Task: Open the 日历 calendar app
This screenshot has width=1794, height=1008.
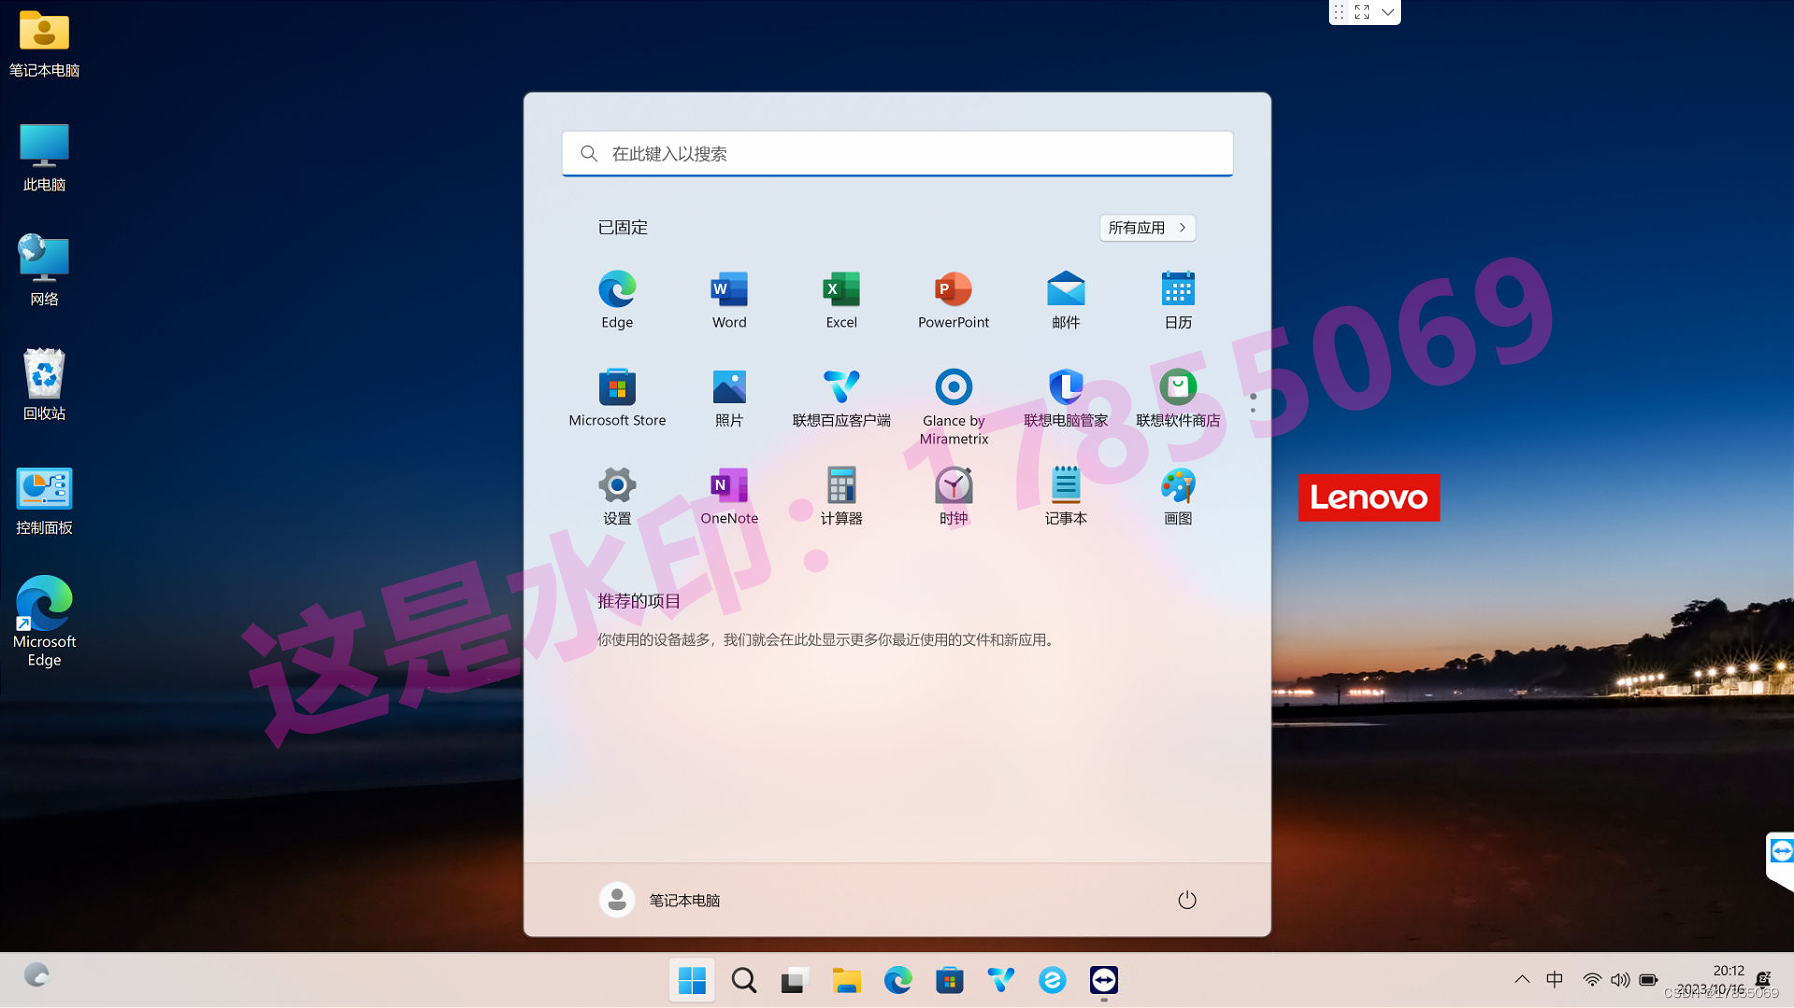Action: [1177, 300]
